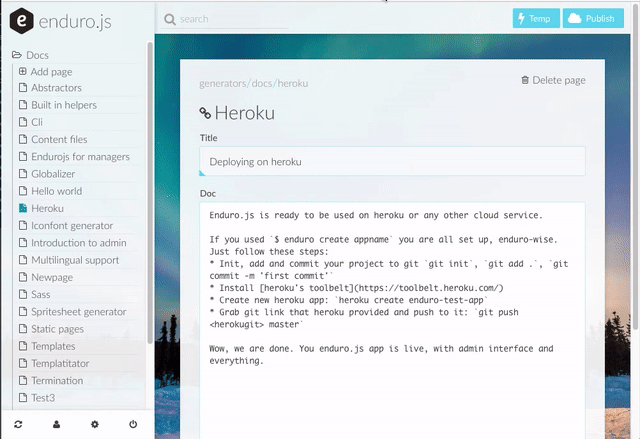Click the file icon beside Globalizer
The image size is (640, 439).
[23, 173]
